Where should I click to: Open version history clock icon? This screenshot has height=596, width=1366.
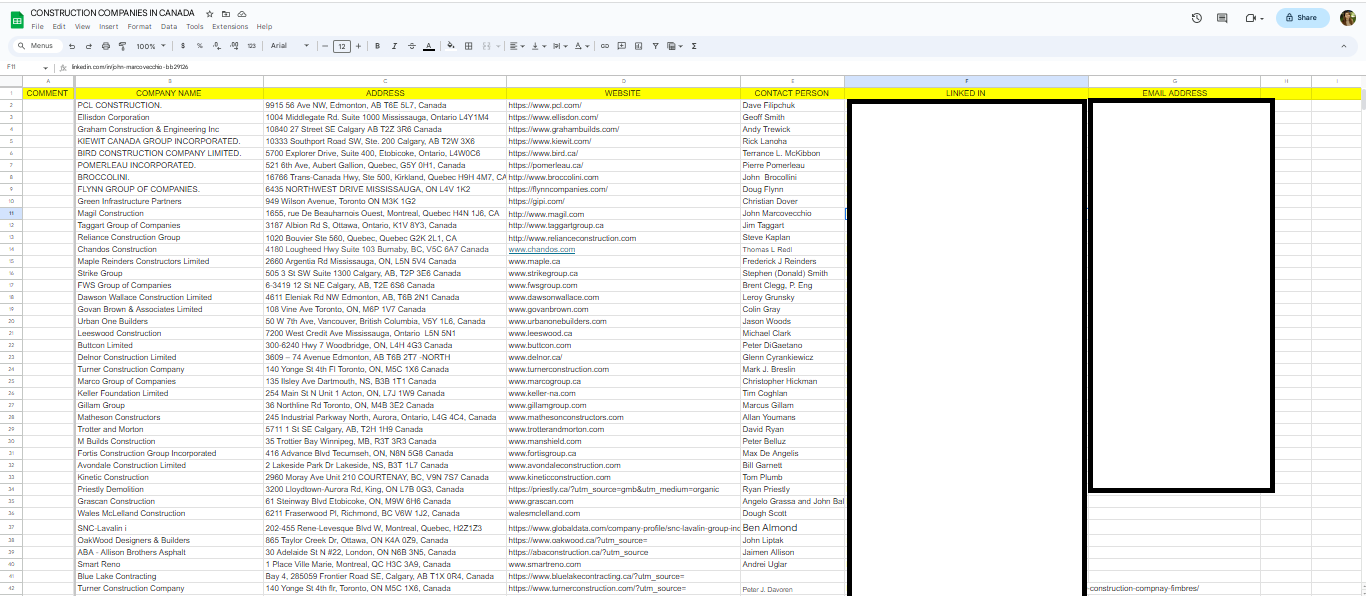tap(1197, 18)
